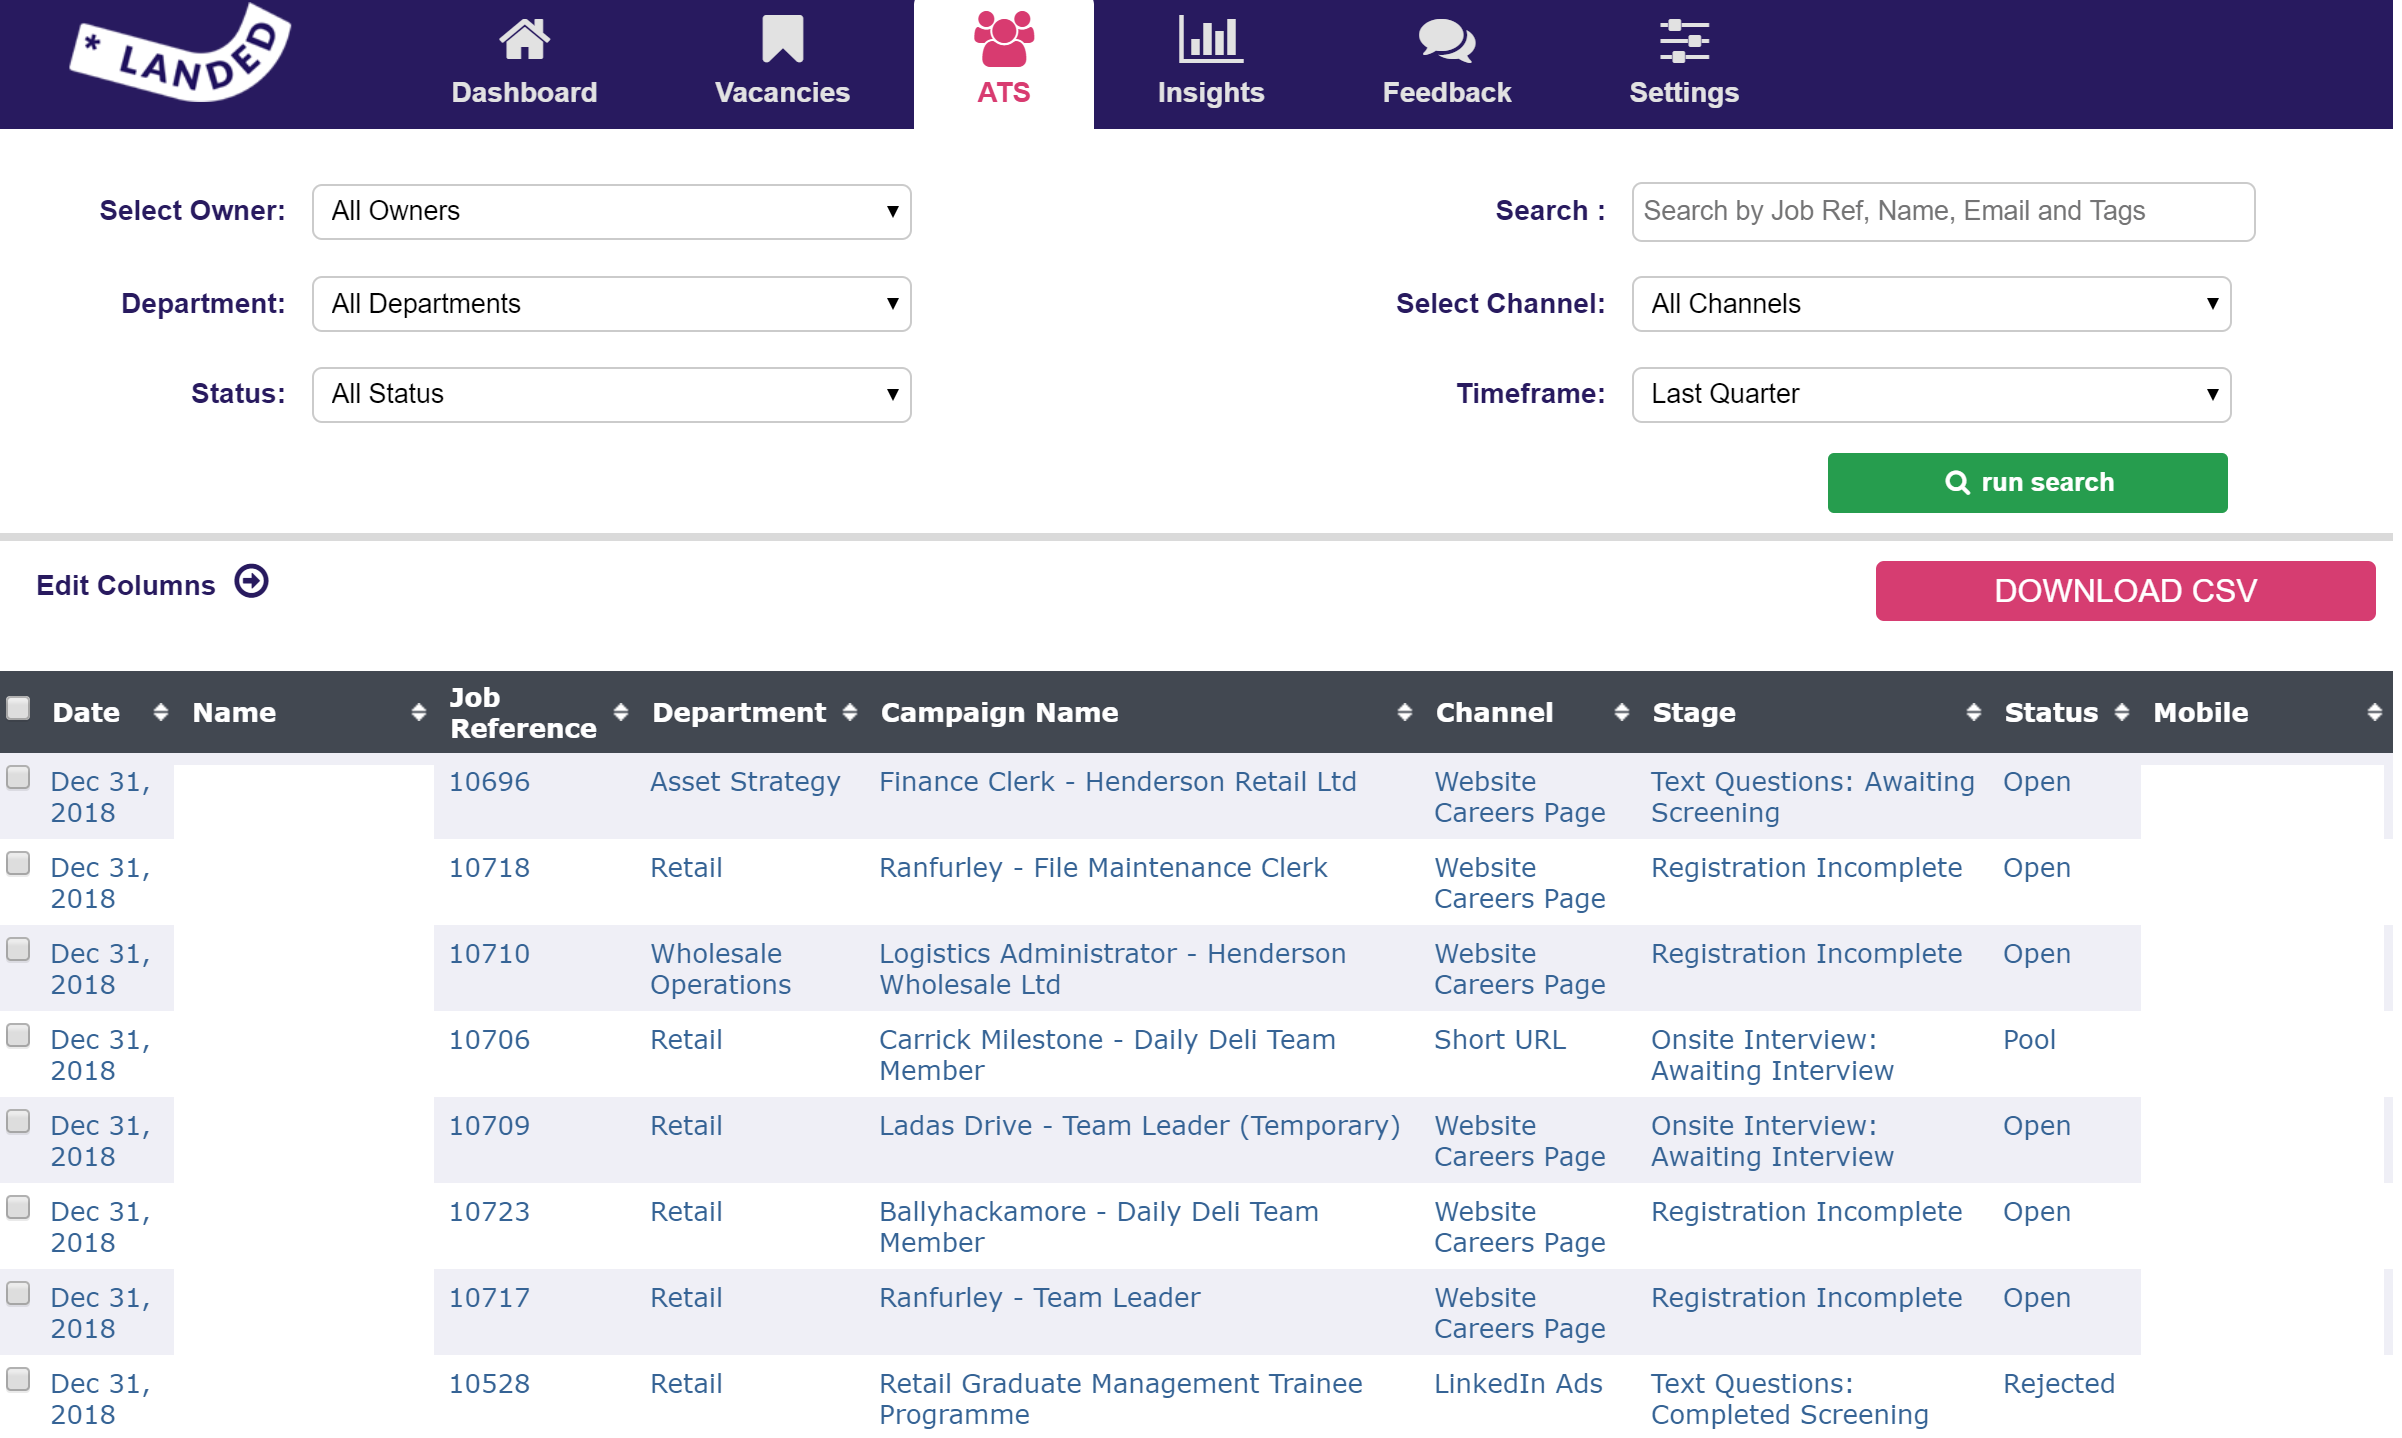
Task: Check the row for job 10709
Action: [18, 1122]
